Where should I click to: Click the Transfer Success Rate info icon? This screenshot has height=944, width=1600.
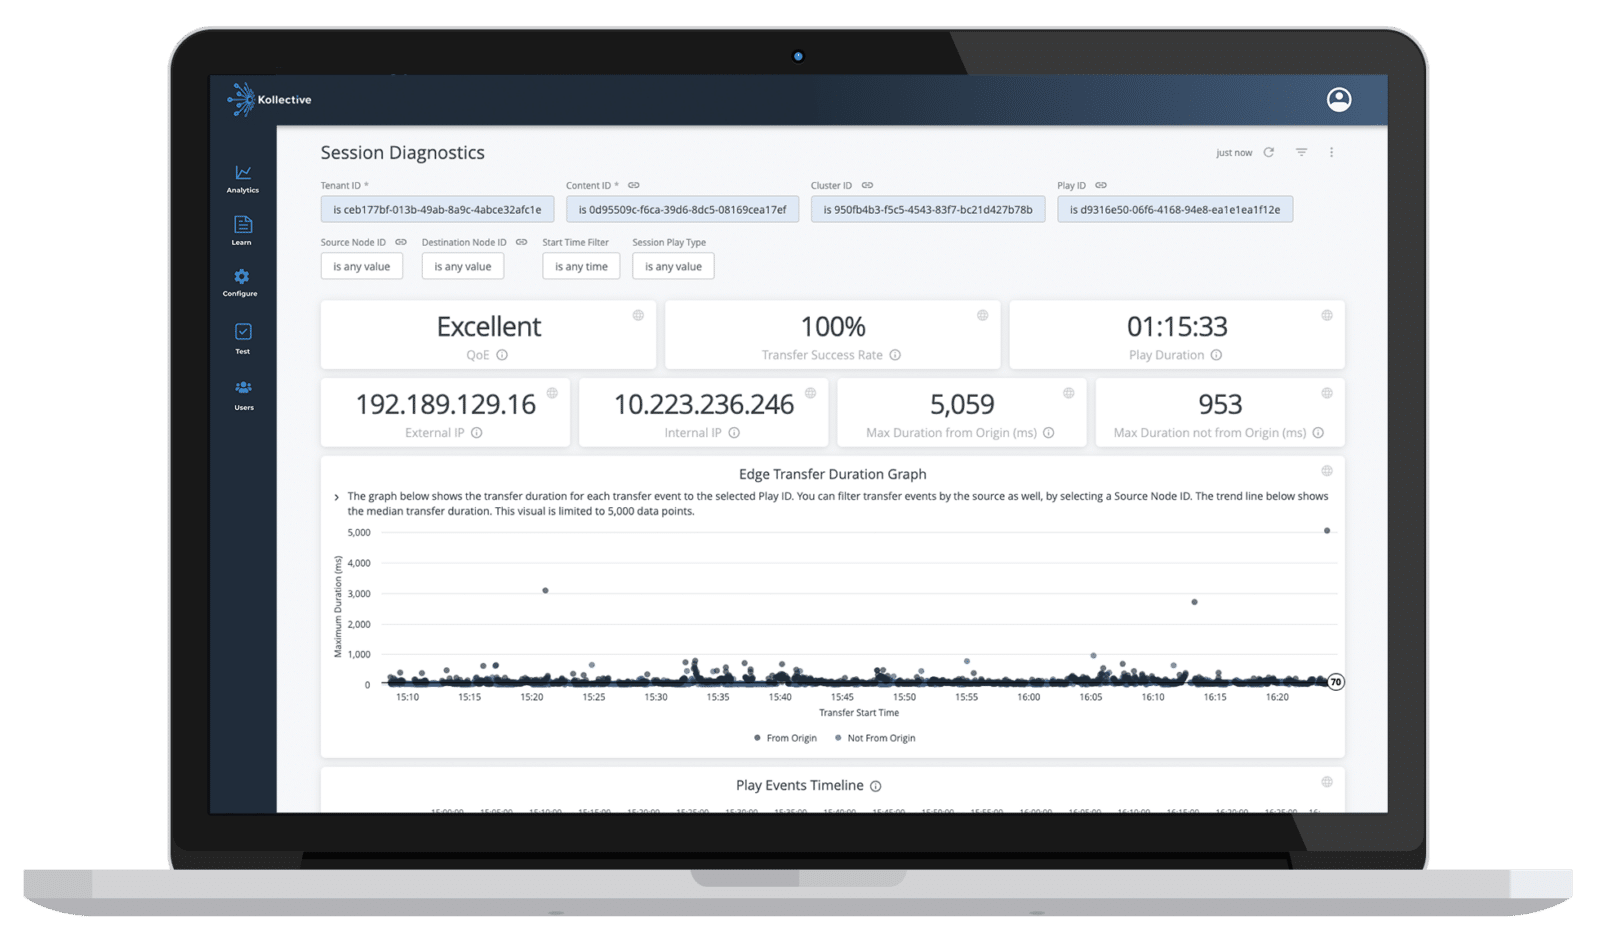click(x=894, y=354)
